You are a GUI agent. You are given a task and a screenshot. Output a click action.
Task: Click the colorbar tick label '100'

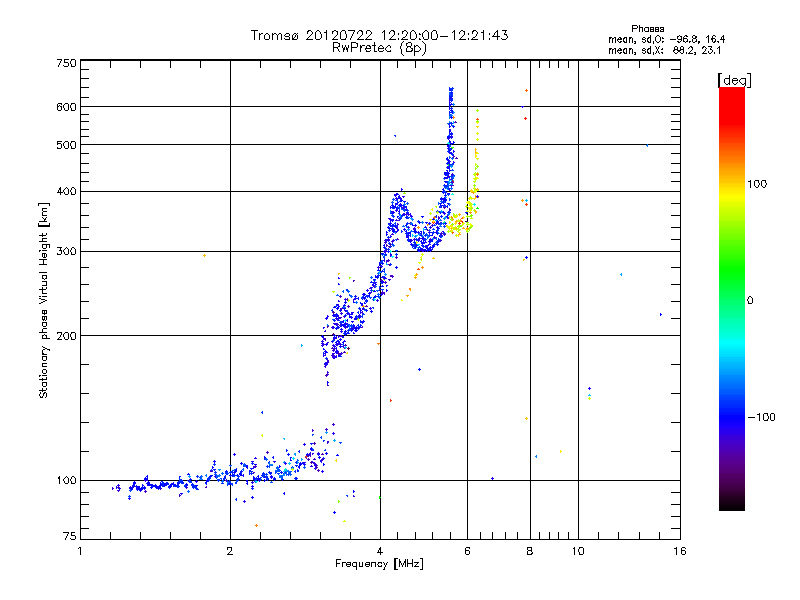pyautogui.click(x=757, y=184)
